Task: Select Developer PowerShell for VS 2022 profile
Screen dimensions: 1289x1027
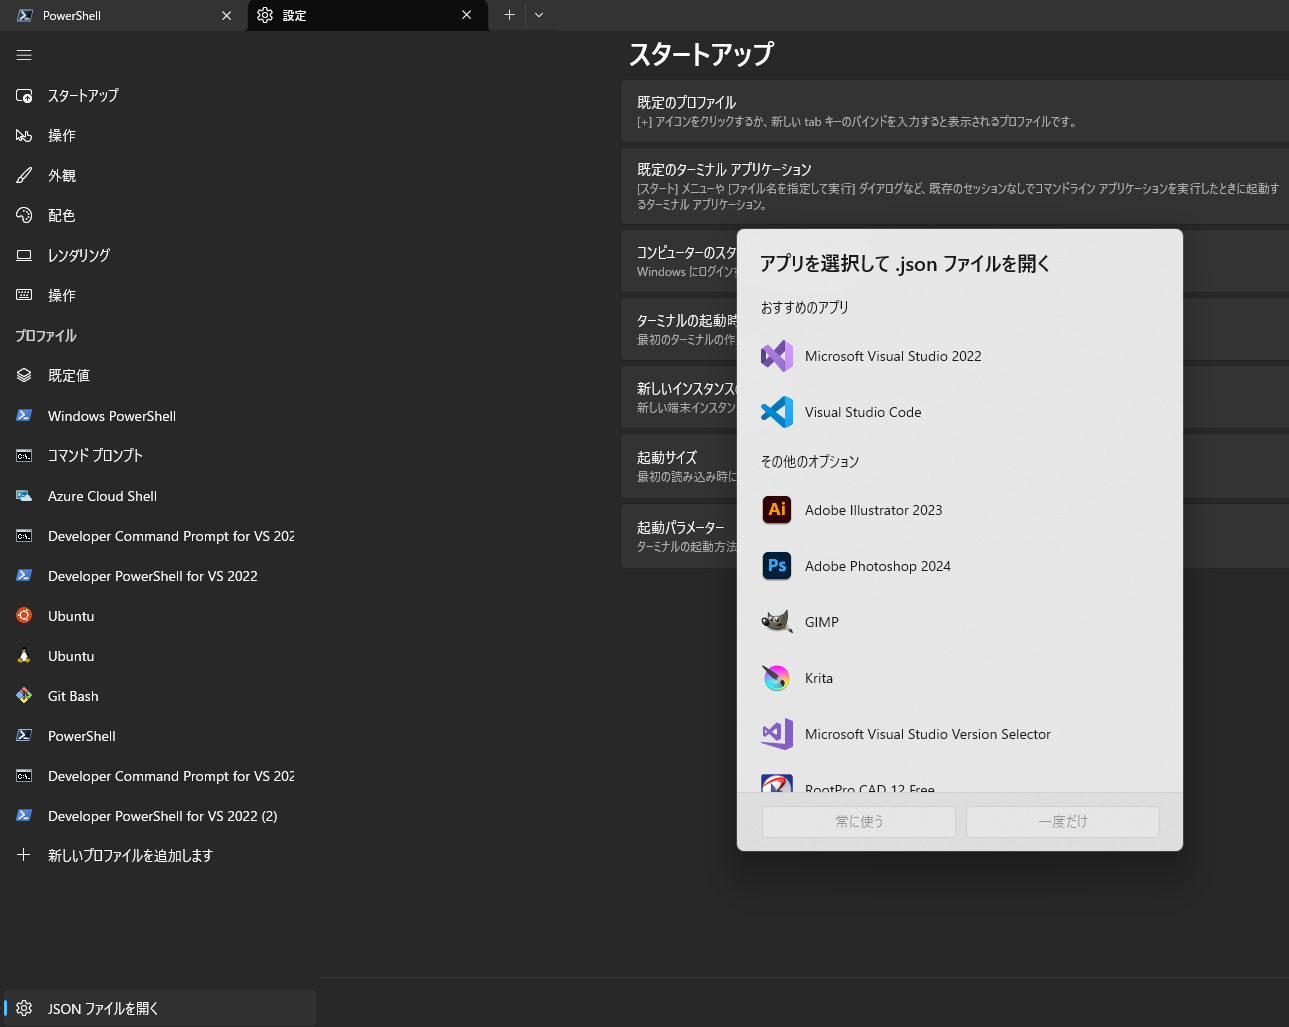Action: click(x=160, y=576)
